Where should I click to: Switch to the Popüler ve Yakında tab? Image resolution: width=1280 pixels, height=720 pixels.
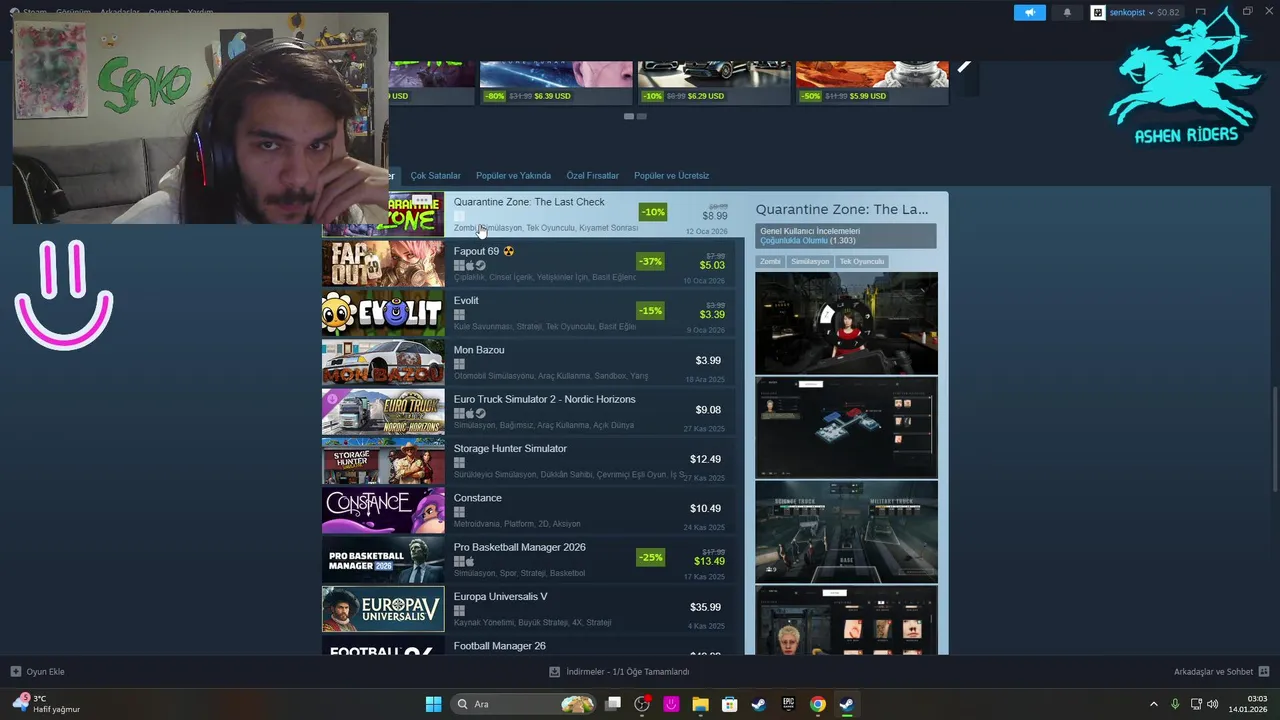513,176
